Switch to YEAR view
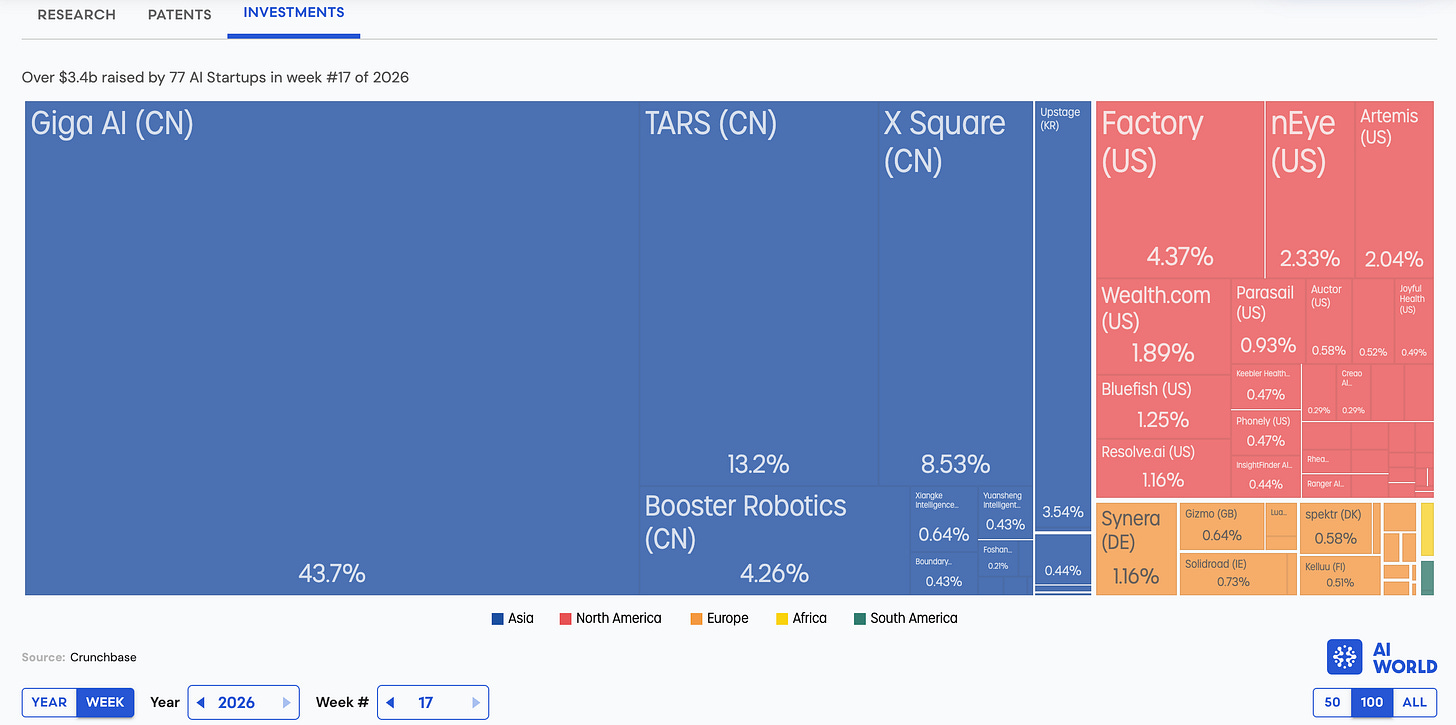This screenshot has height=725, width=1456. click(49, 702)
